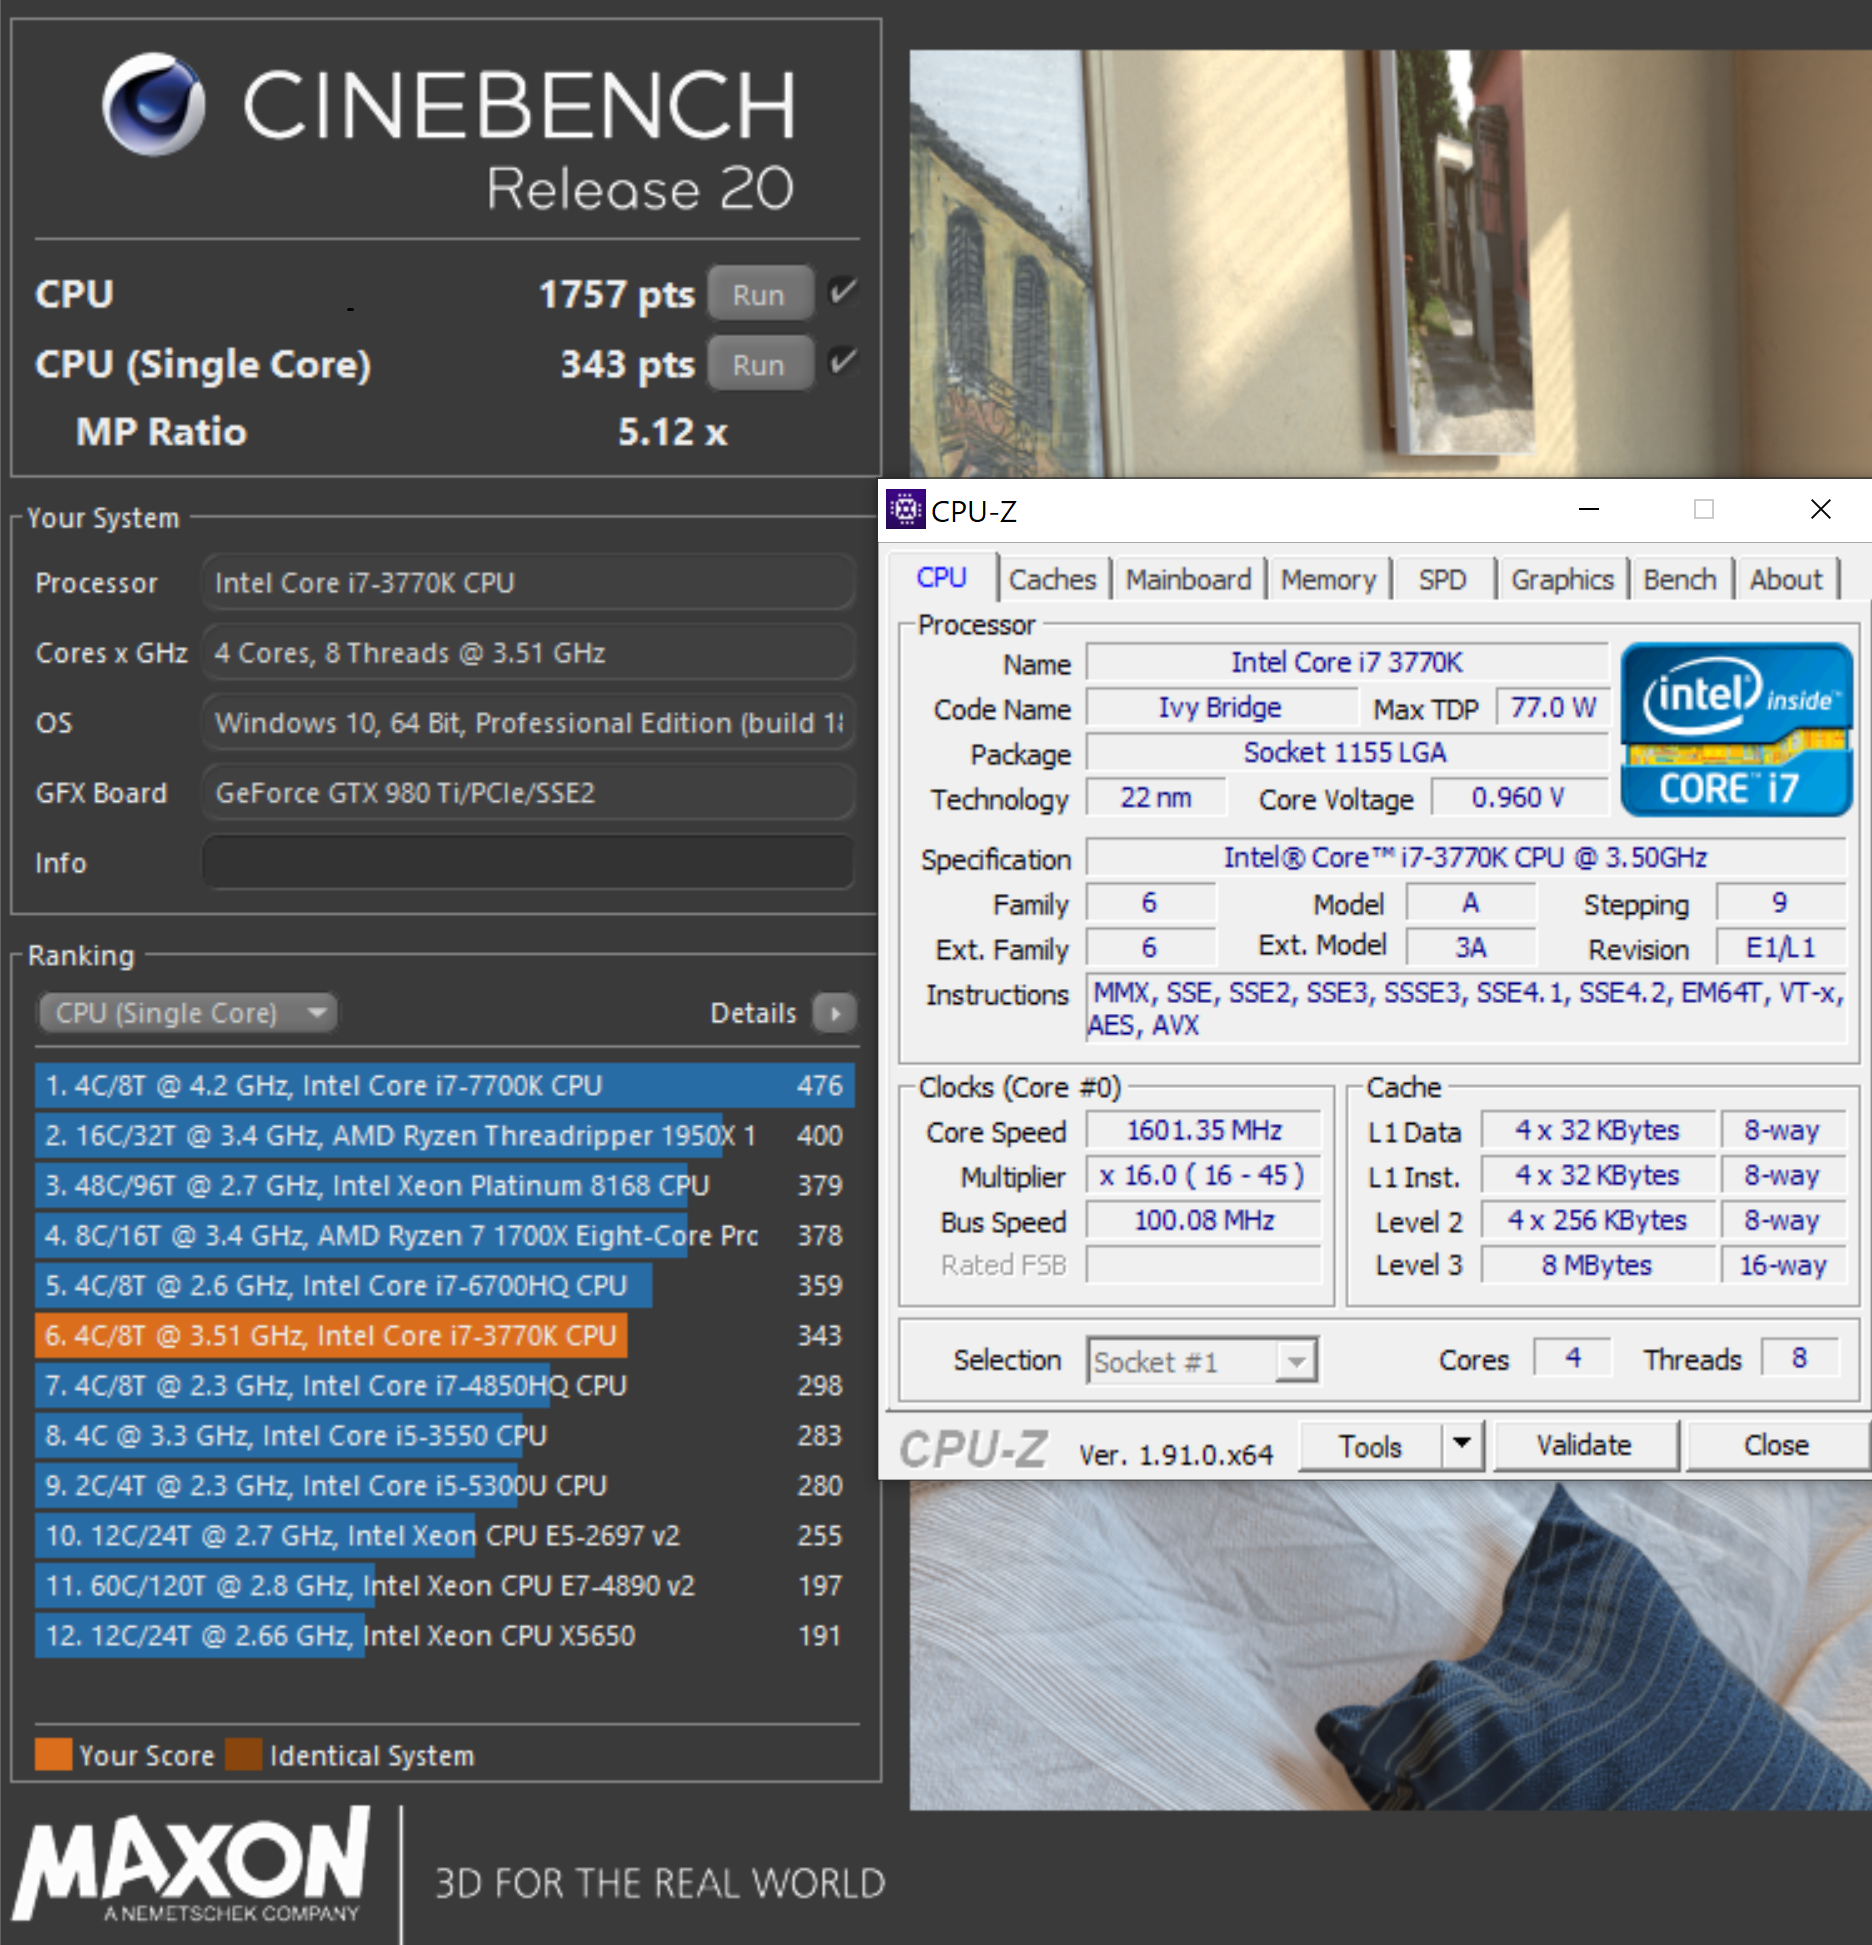Click the Cores x GHz field
Image resolution: width=1872 pixels, height=1945 pixels.
coord(528,652)
